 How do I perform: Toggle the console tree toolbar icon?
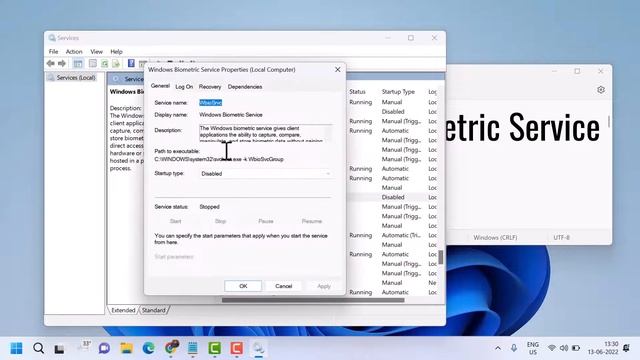78,63
